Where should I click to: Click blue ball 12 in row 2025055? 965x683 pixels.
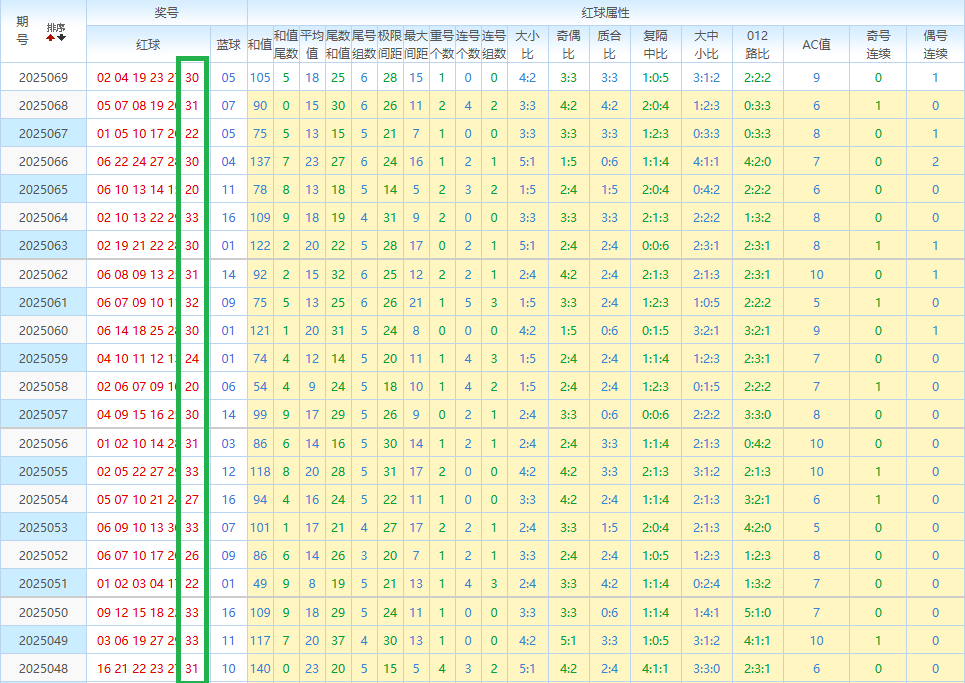click(x=228, y=471)
